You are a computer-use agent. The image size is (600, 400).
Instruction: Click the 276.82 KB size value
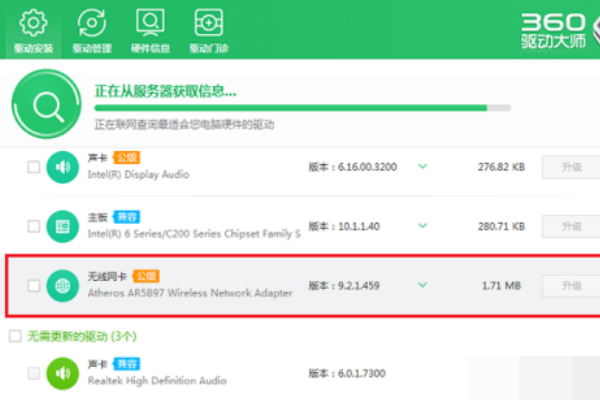(501, 167)
